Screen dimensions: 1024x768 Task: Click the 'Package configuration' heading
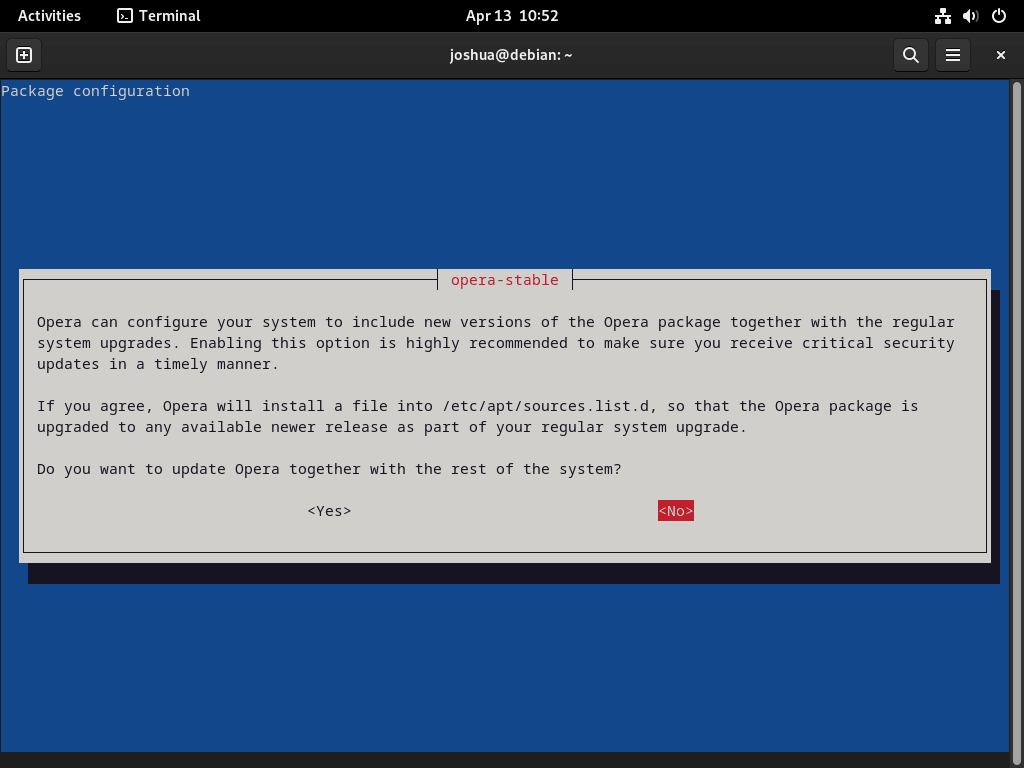tap(95, 91)
